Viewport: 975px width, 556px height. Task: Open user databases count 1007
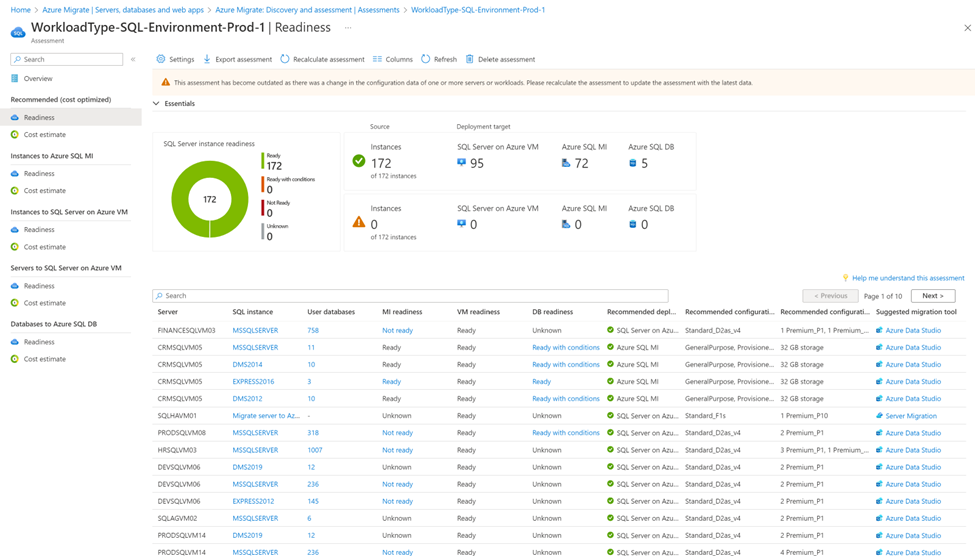coord(315,450)
